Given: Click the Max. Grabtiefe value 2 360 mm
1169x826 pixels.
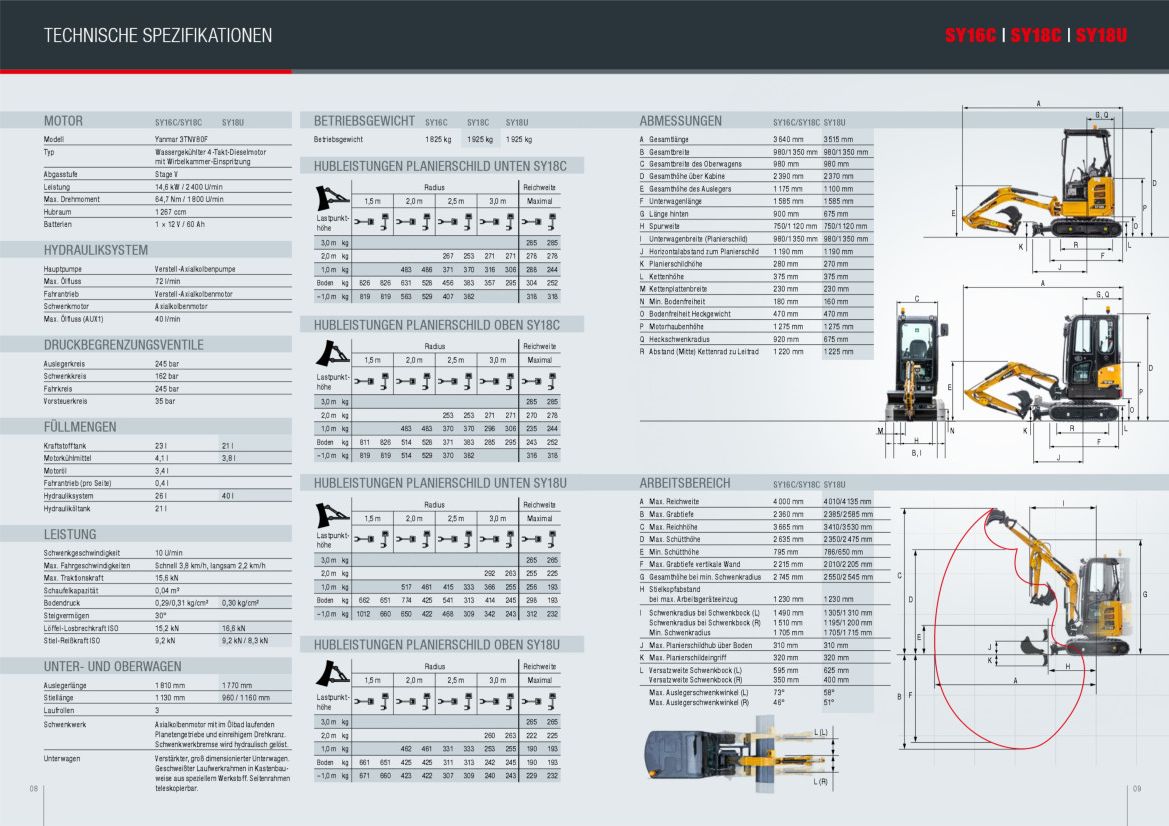Looking at the screenshot, I should [788, 514].
